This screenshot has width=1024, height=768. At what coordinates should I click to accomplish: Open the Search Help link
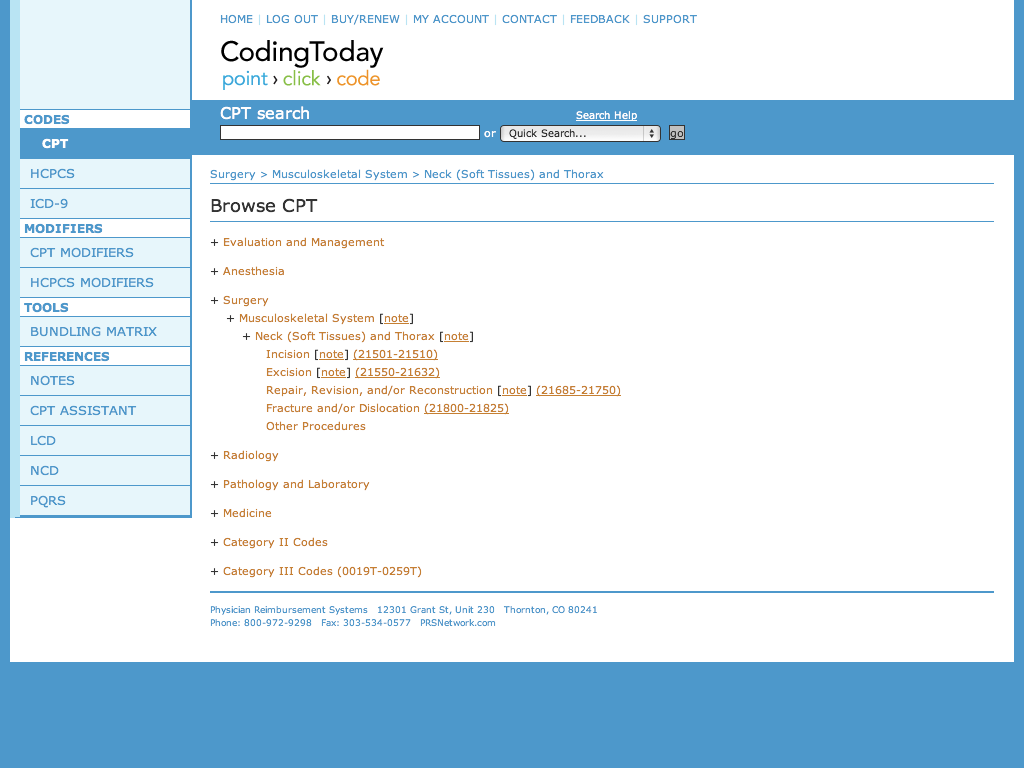click(x=606, y=116)
